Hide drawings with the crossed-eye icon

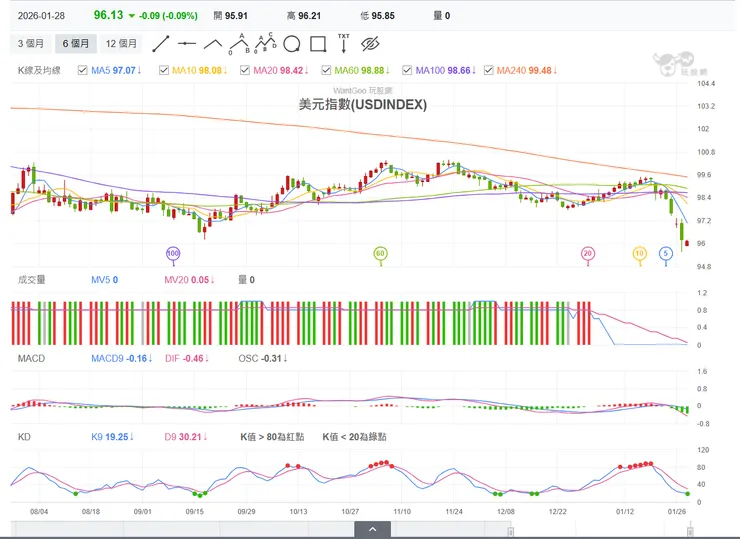click(371, 43)
